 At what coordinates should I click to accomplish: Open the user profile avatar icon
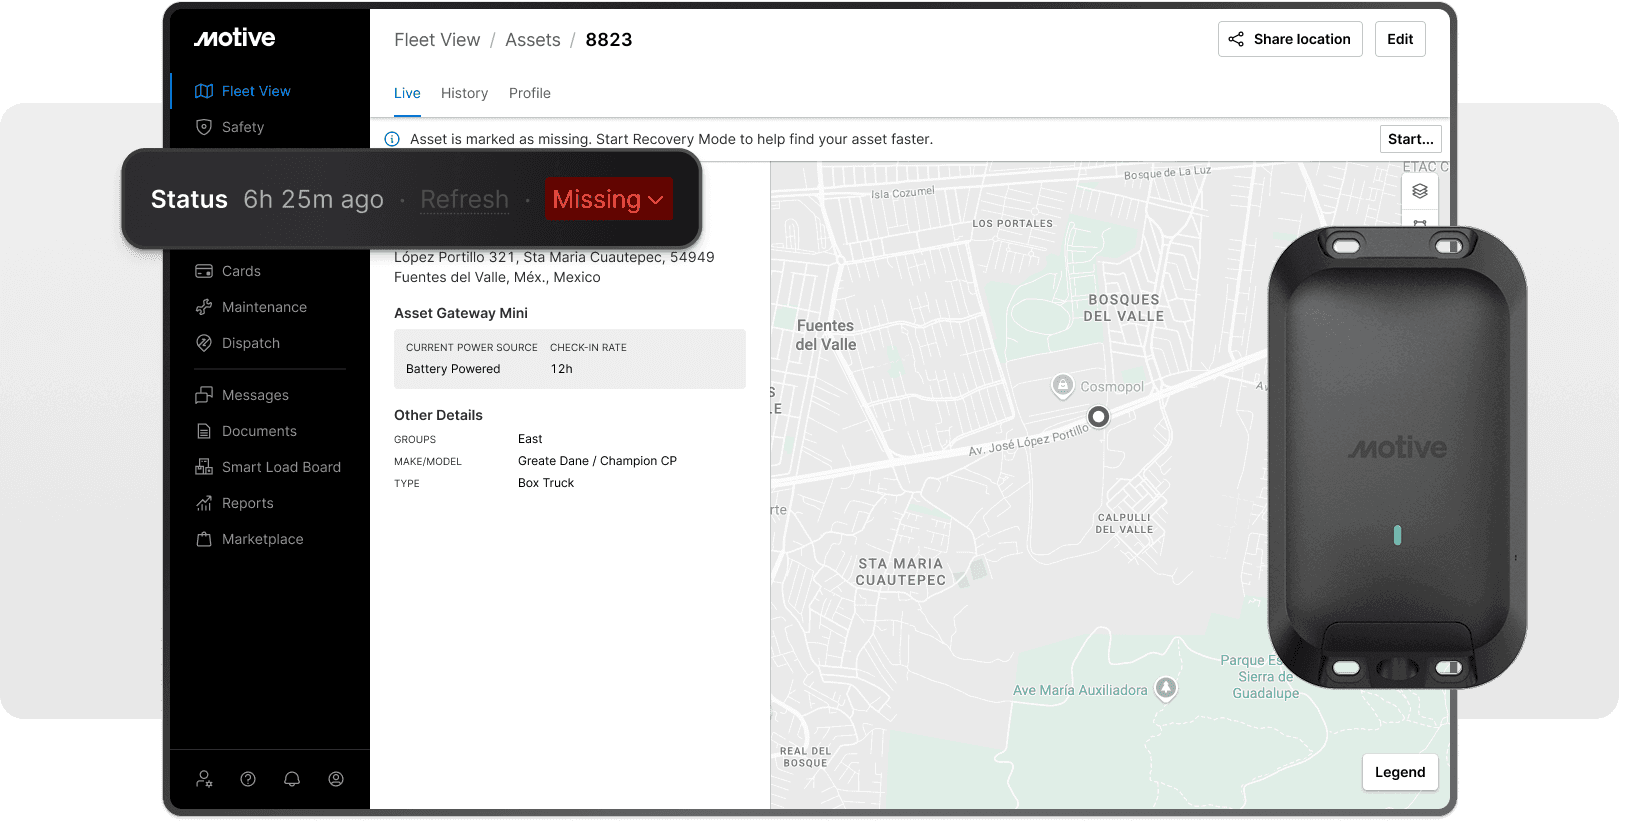click(x=336, y=779)
